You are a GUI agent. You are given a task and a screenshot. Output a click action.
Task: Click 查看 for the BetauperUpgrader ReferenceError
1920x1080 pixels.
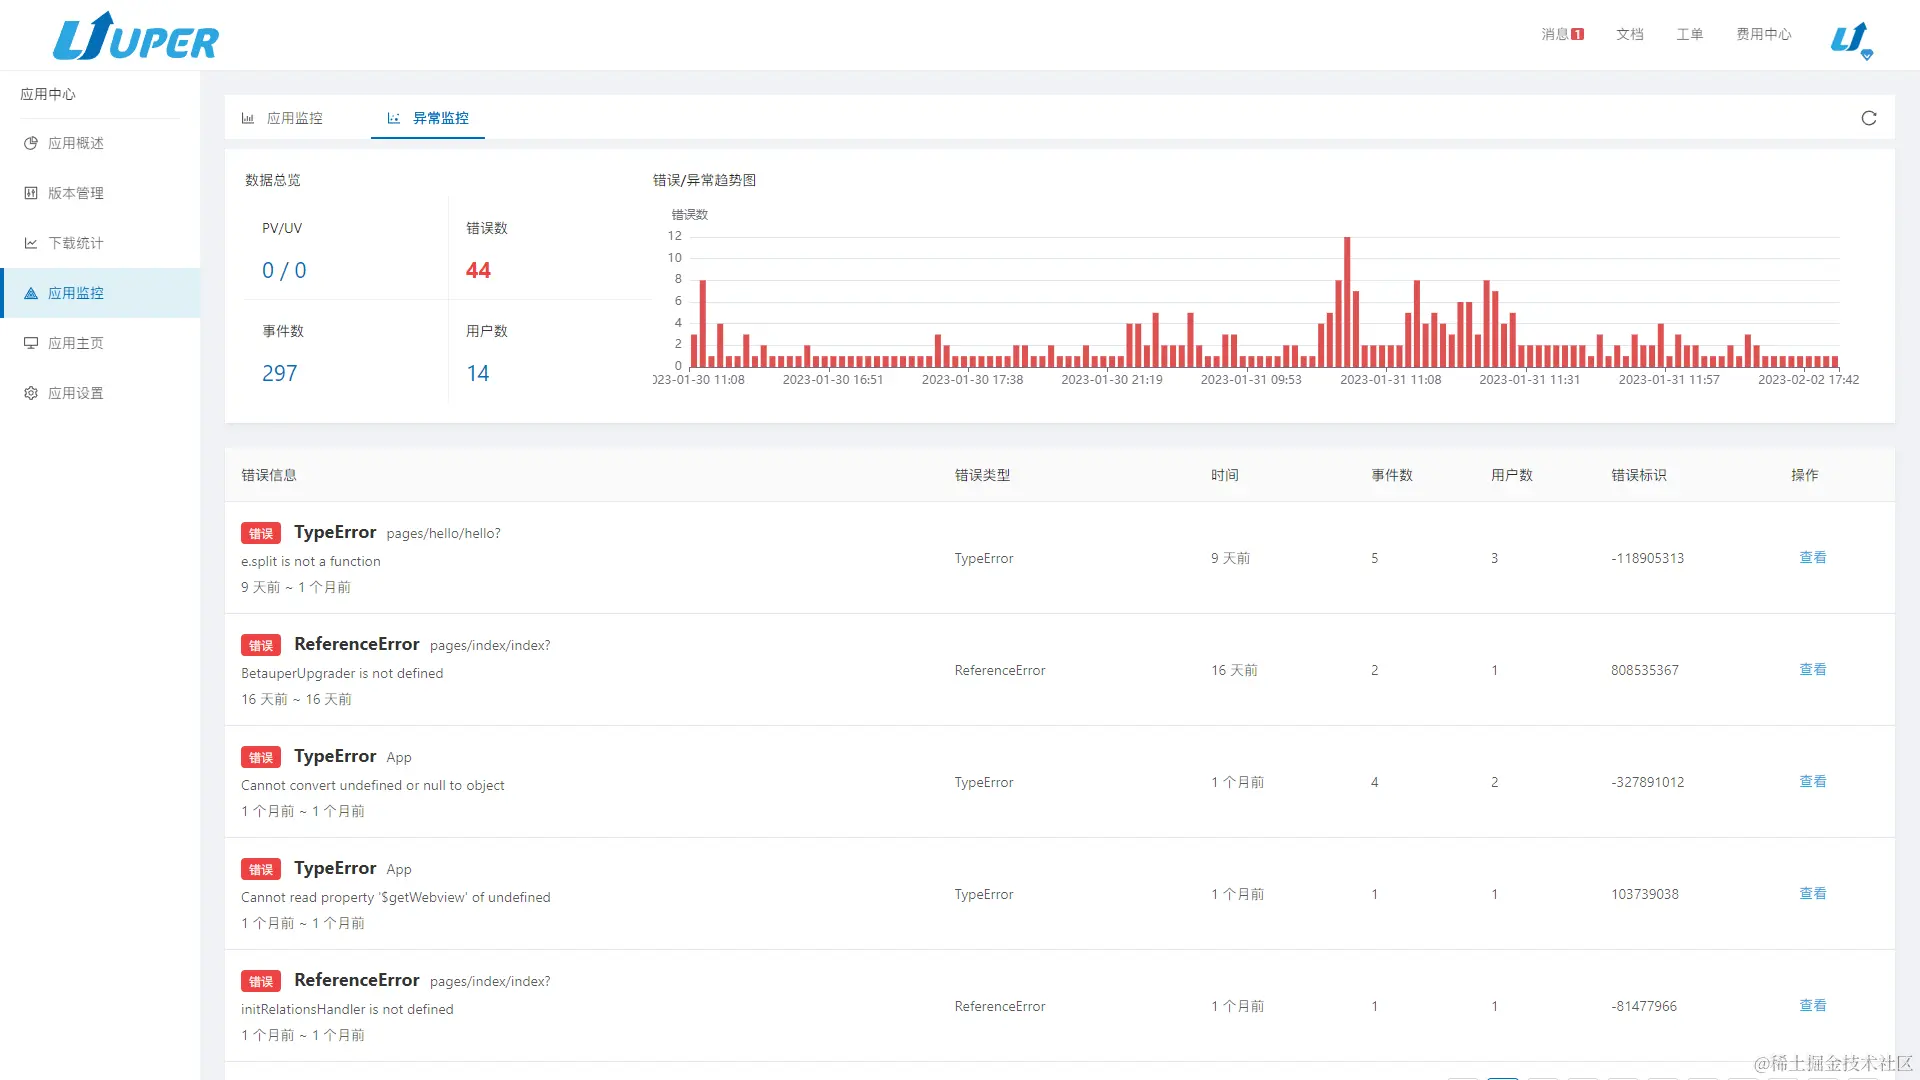(1812, 670)
